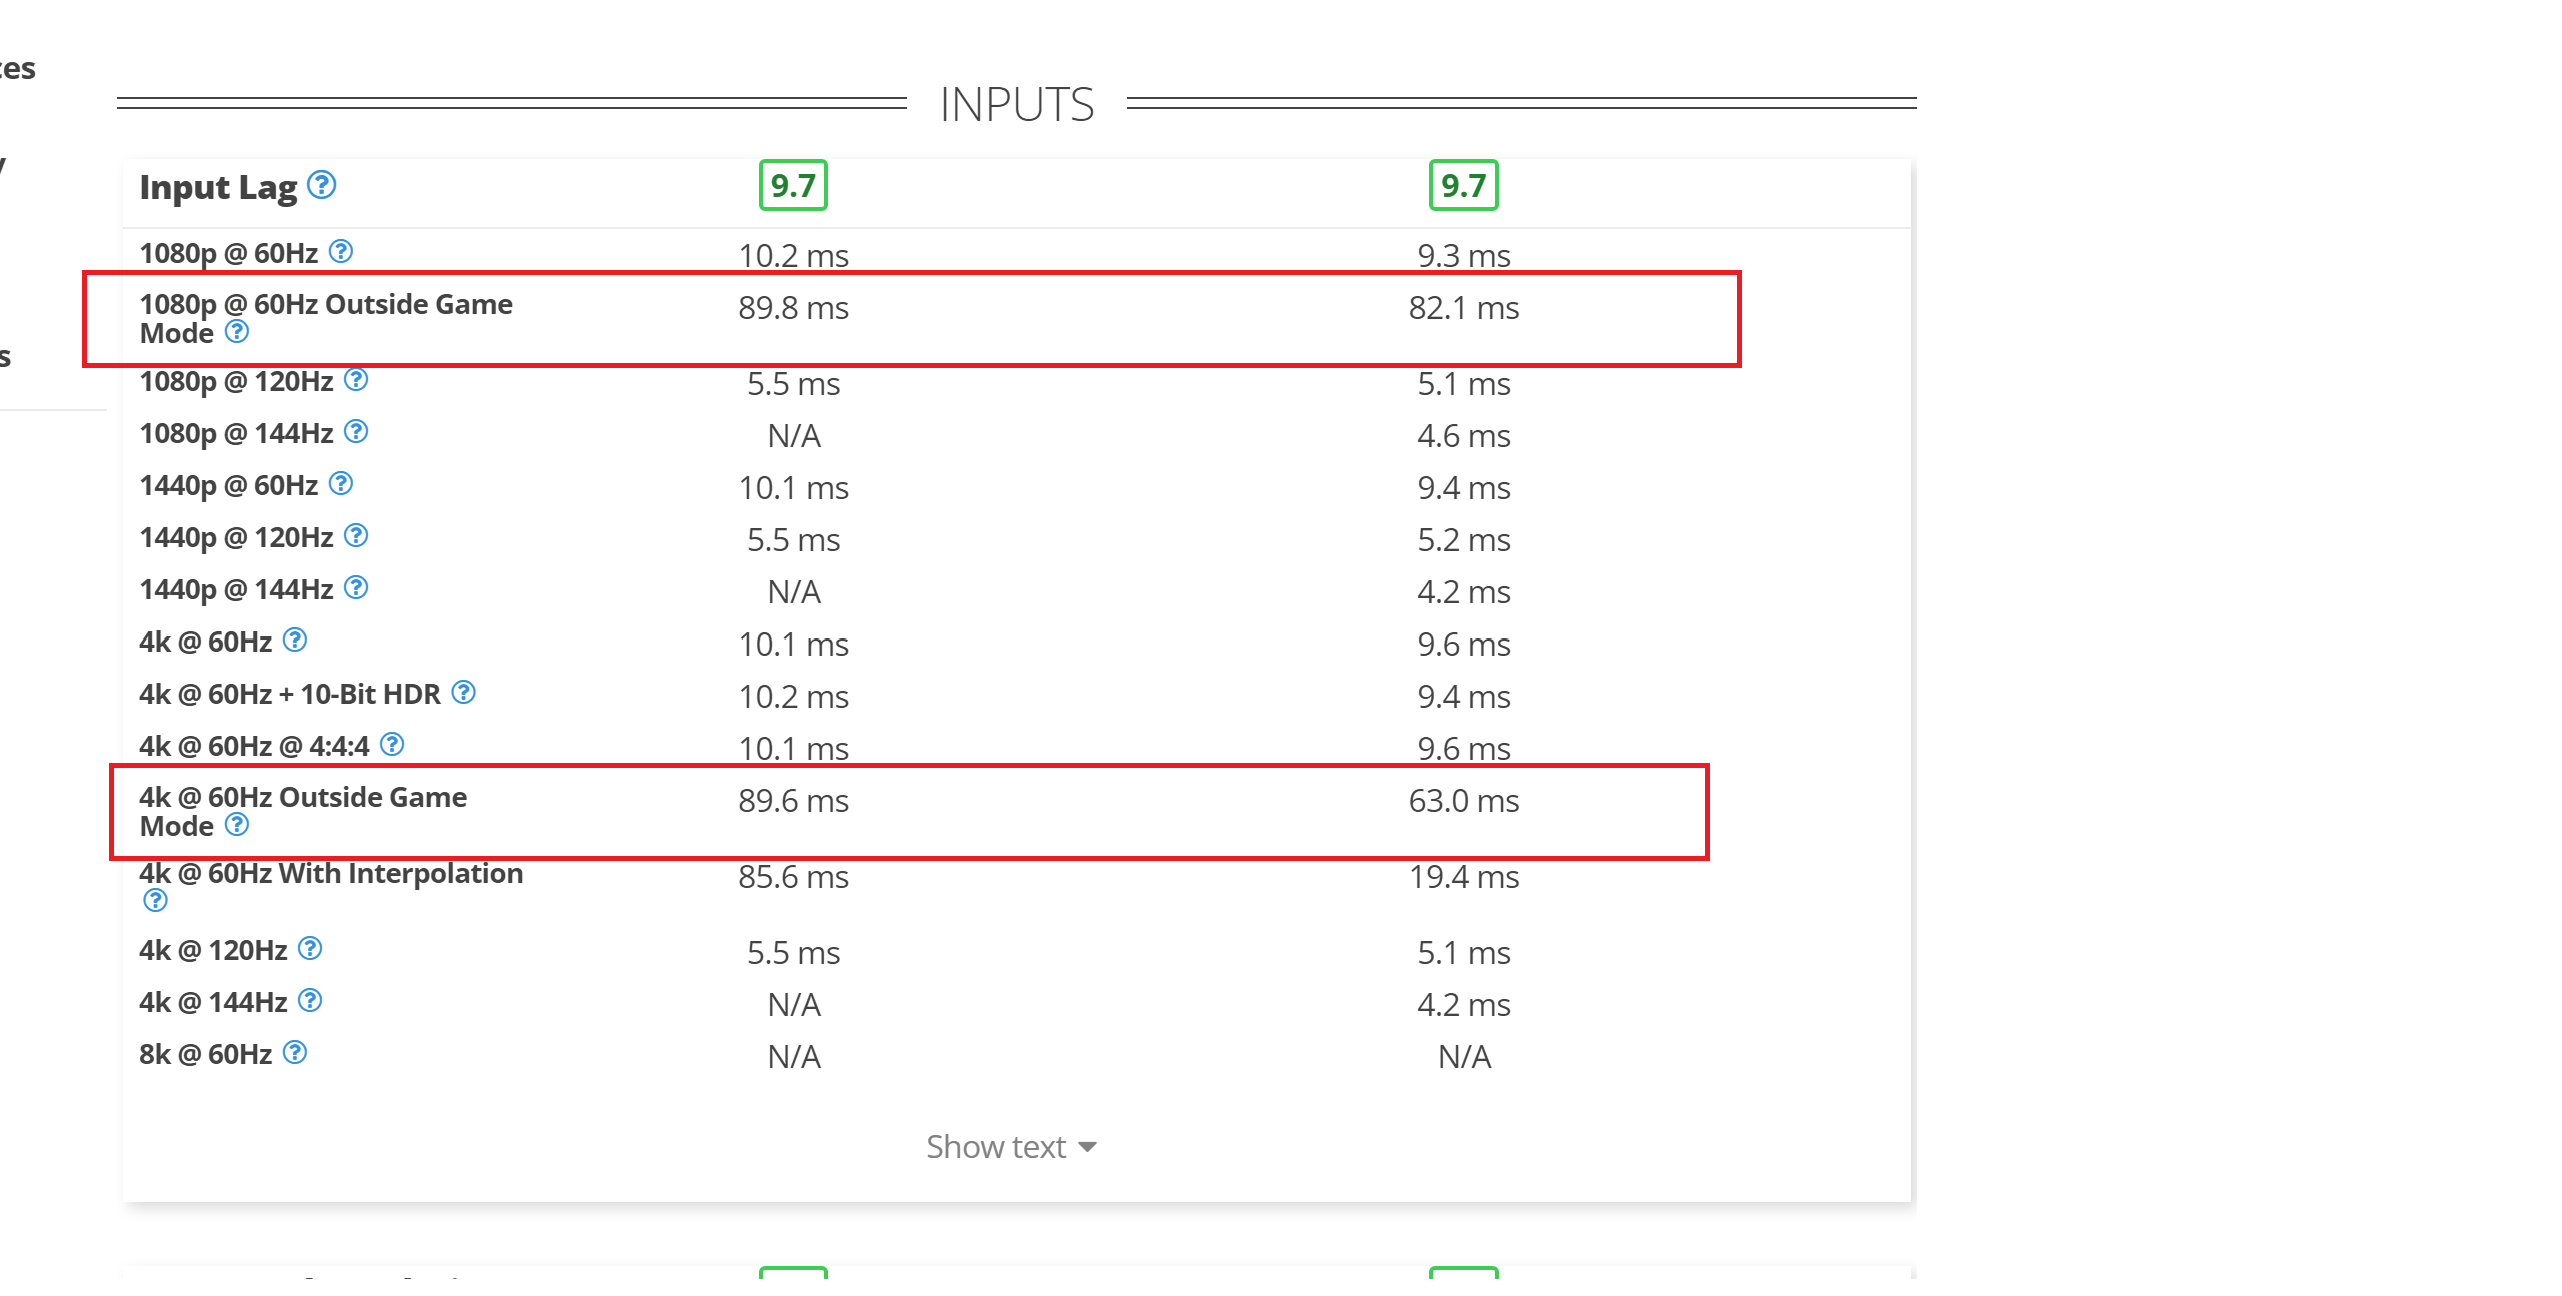Screen dimensions: 2562x1296
Task: Click help icon for 4k @ 60Hz Outside Game Mode
Action: [237, 824]
